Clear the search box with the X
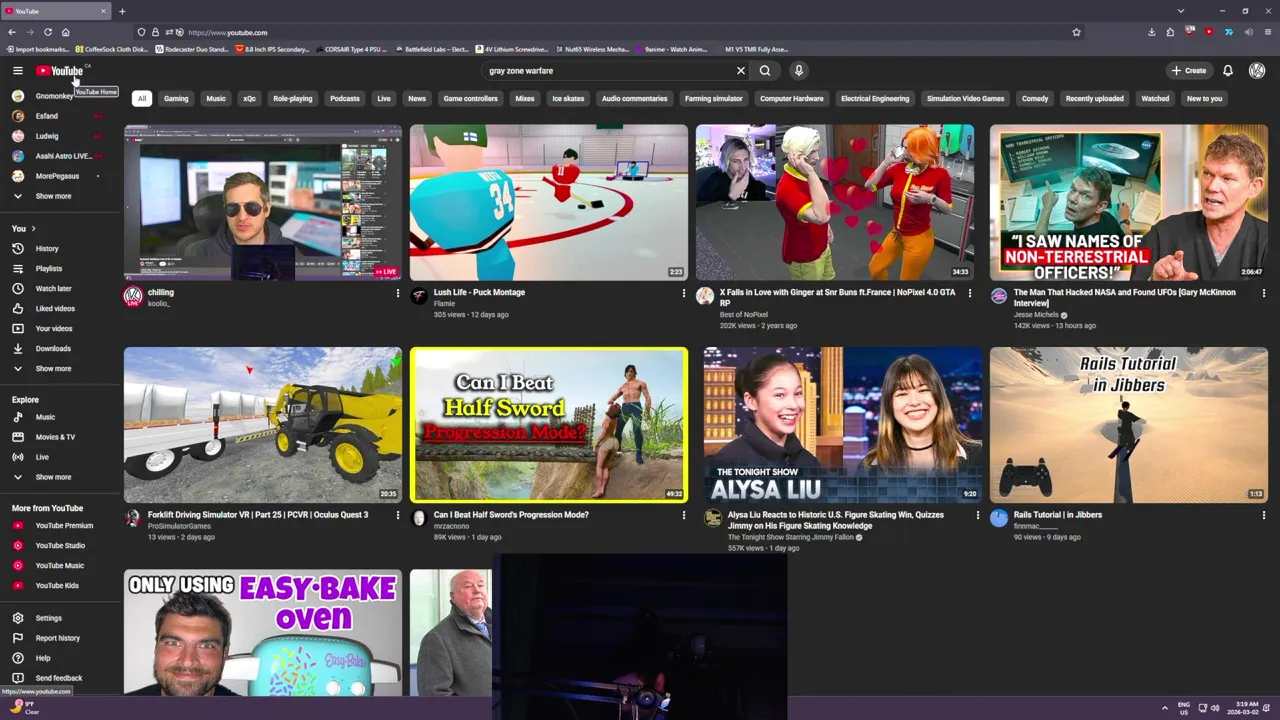The image size is (1280, 720). 741,71
